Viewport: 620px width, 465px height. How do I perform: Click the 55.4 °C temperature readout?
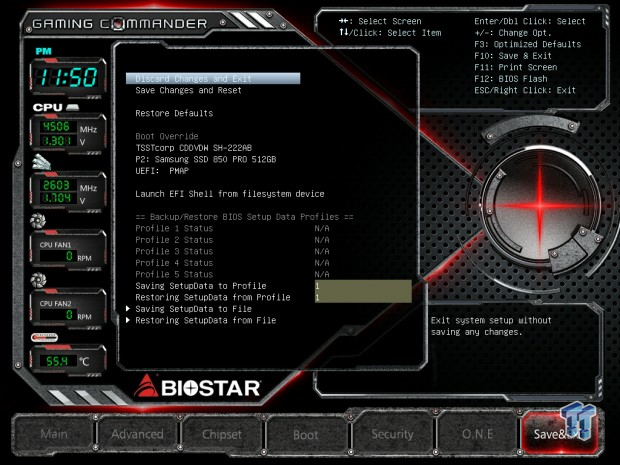coord(68,361)
